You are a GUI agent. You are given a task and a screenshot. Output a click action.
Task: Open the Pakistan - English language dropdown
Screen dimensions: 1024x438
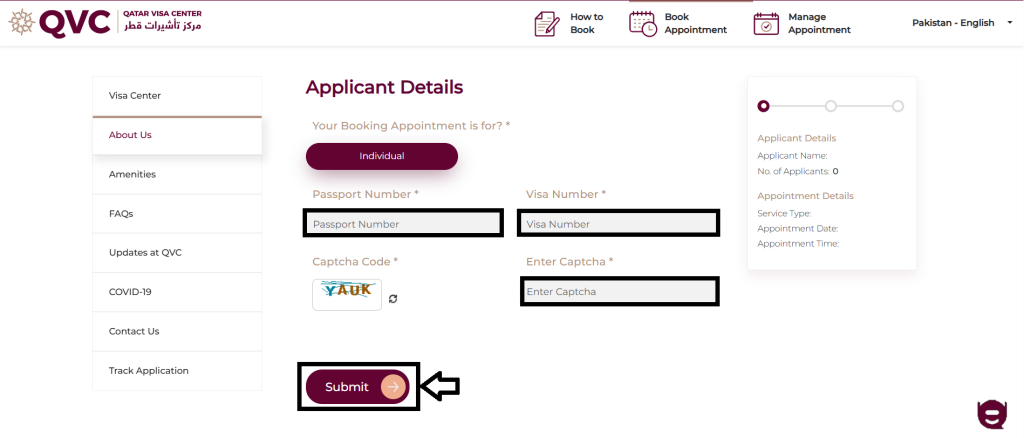tap(961, 23)
